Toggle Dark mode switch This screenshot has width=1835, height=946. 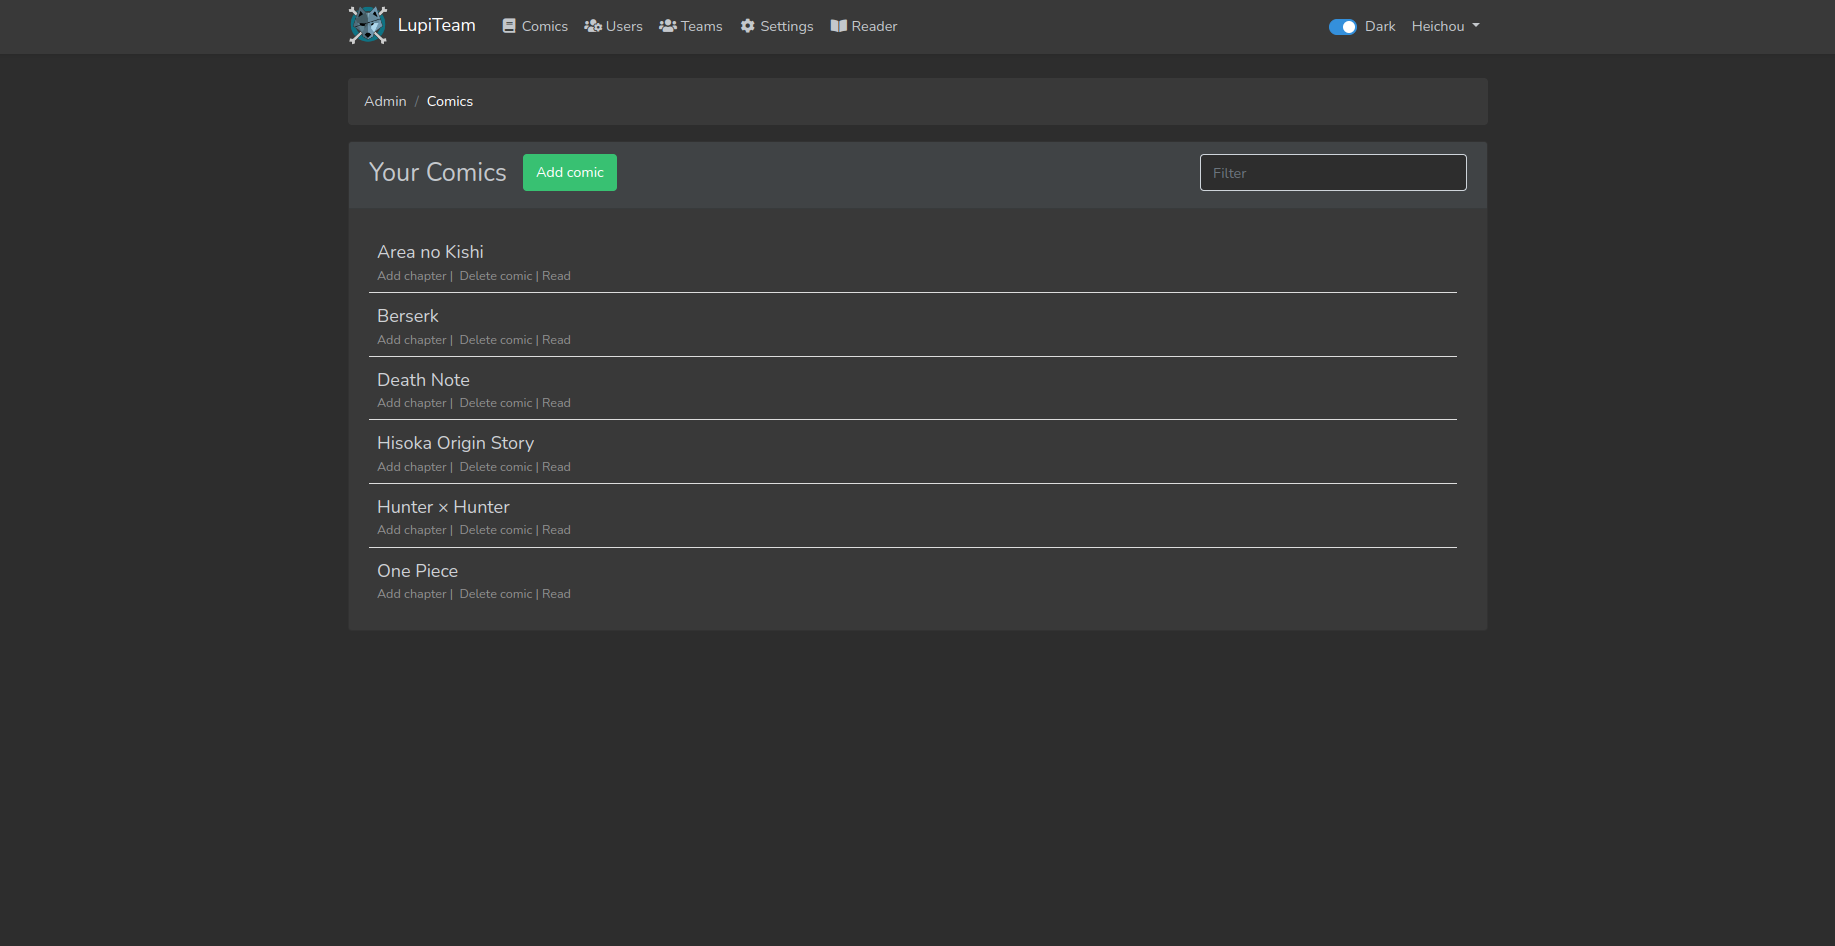tap(1341, 26)
